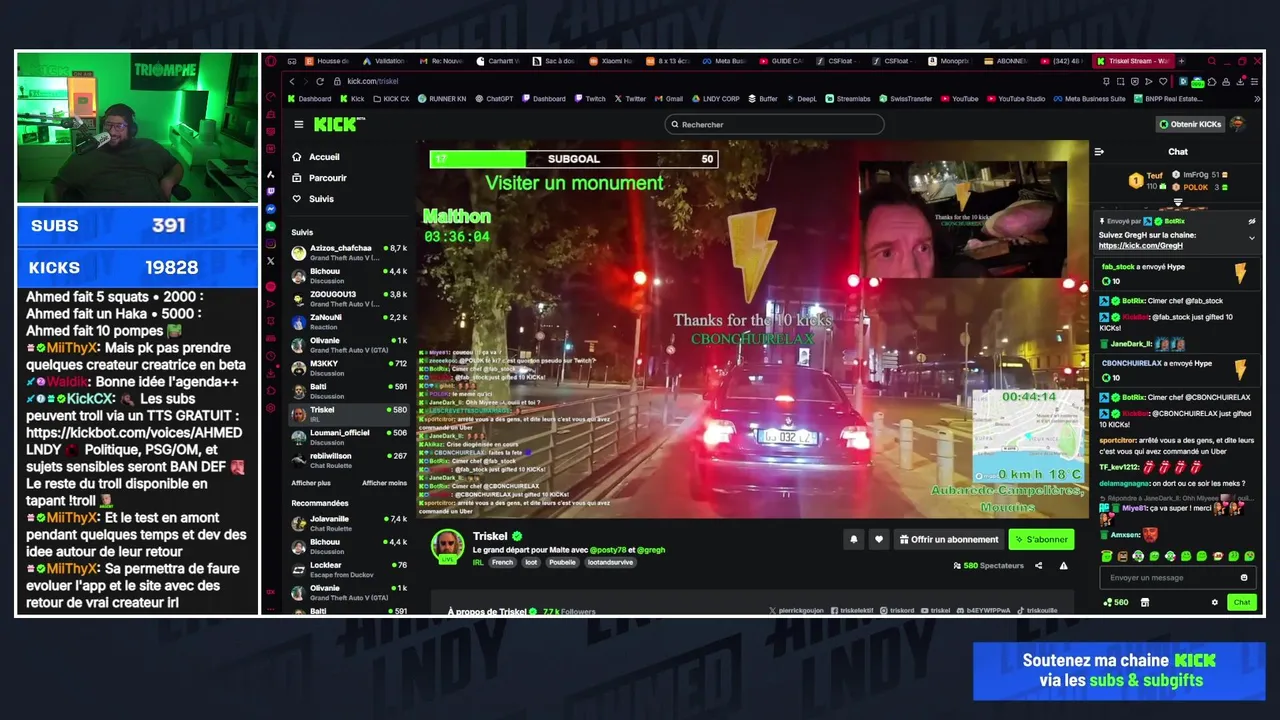Go to Accueil in sidebar
1280x720 pixels.
coord(315,157)
